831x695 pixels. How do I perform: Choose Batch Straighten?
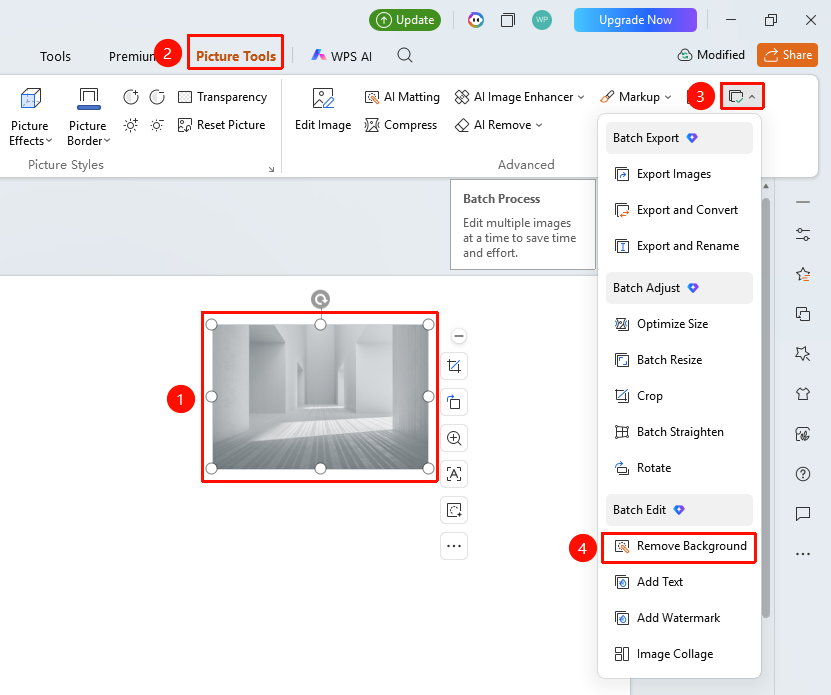click(679, 432)
